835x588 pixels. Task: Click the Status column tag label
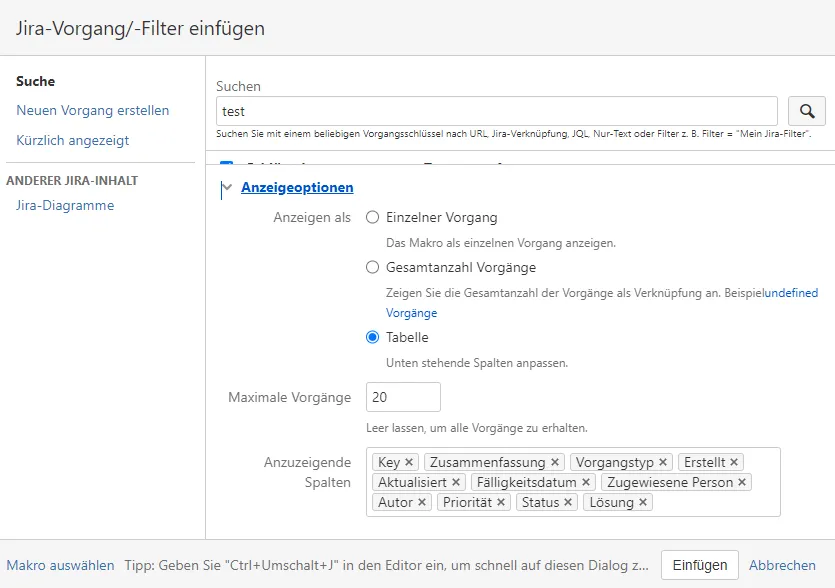click(x=541, y=502)
